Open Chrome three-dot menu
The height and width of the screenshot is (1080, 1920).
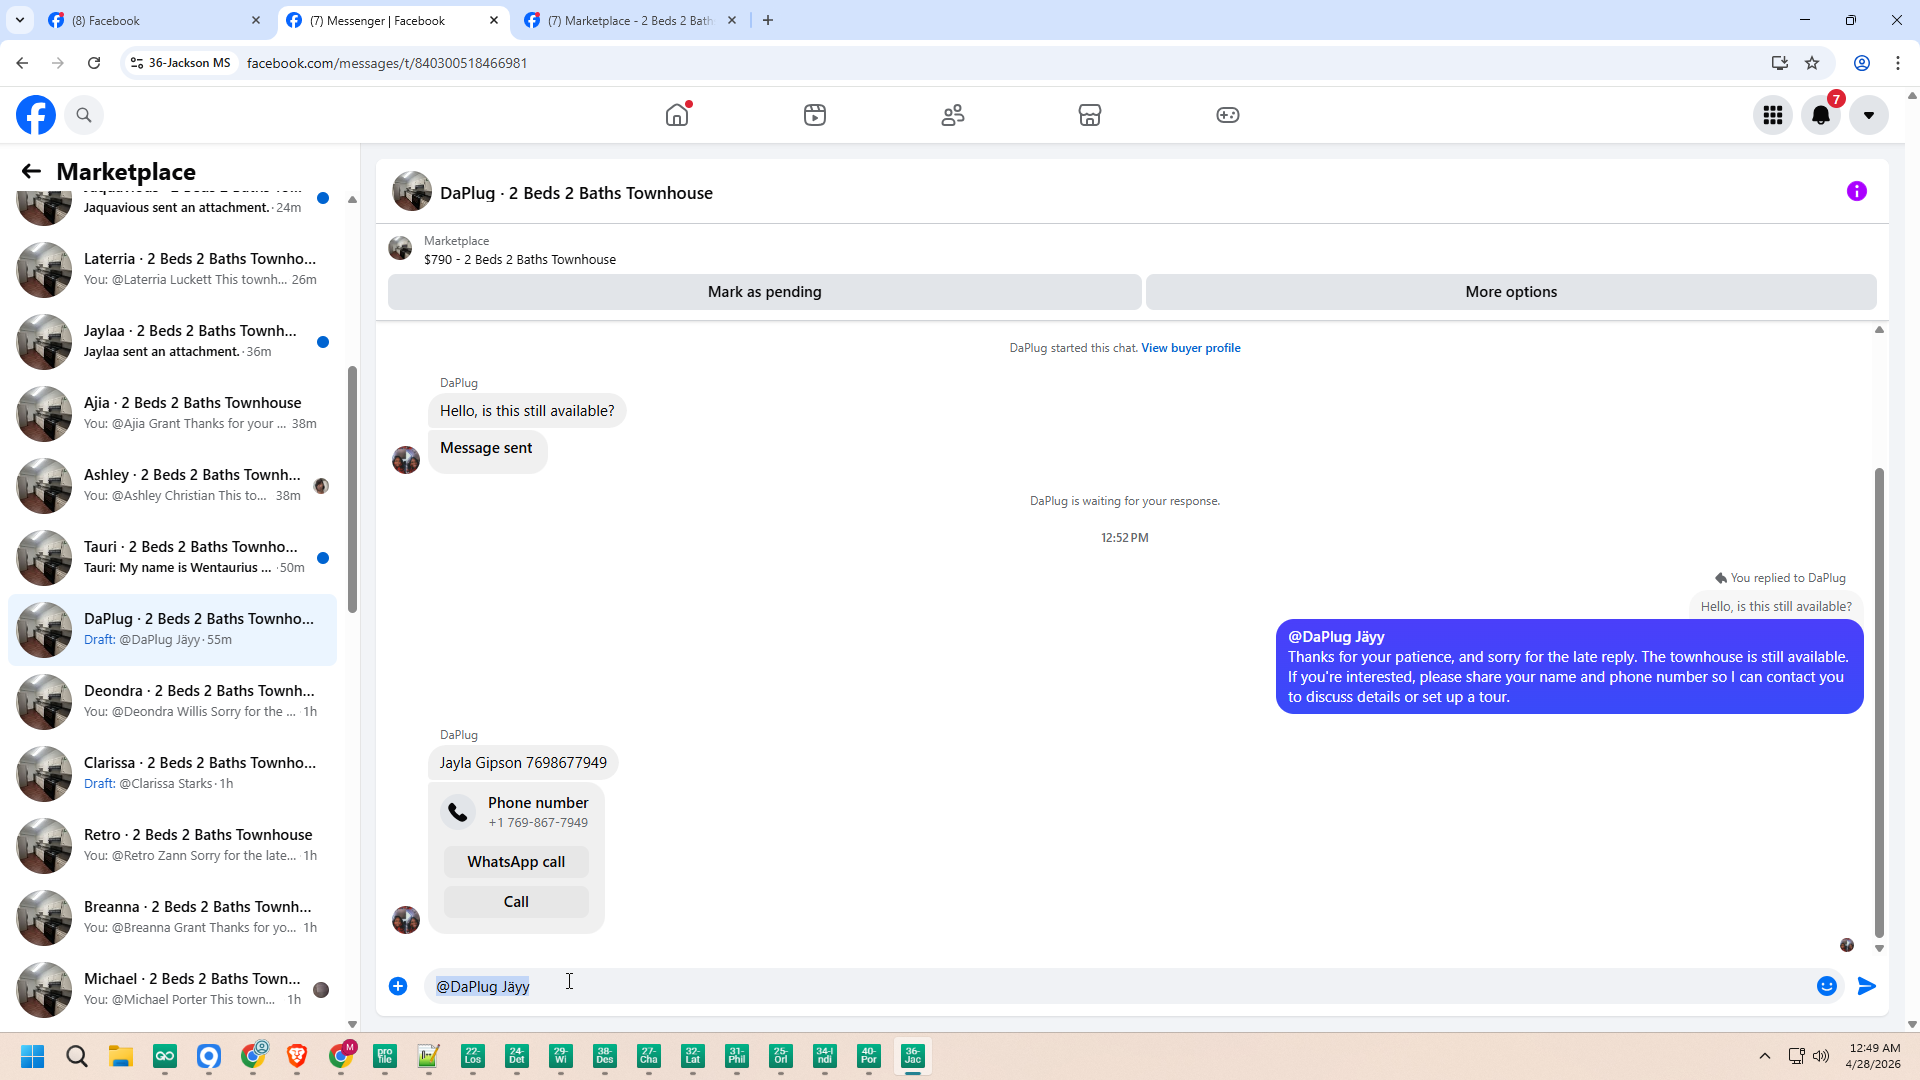(x=1898, y=63)
